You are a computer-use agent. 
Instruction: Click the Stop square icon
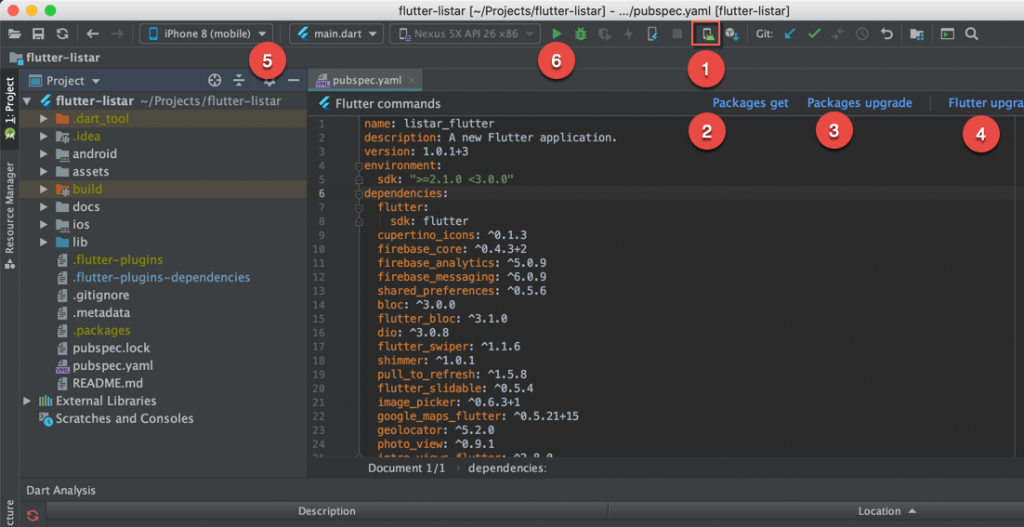[677, 34]
